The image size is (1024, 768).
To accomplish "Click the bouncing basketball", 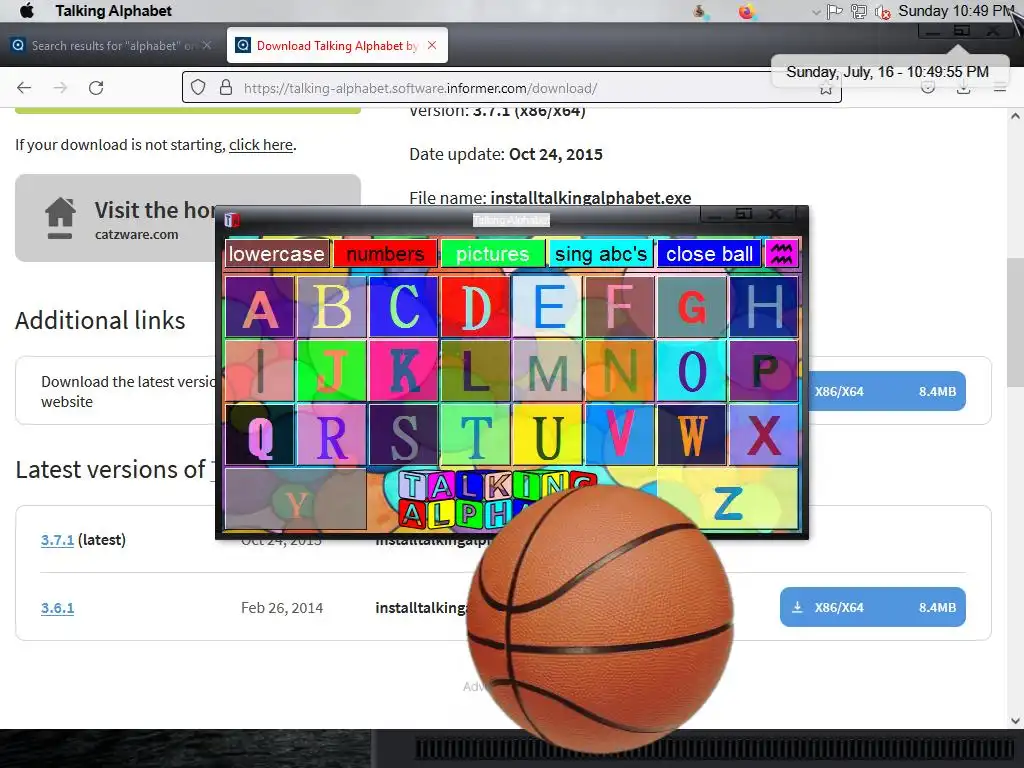I will point(600,617).
